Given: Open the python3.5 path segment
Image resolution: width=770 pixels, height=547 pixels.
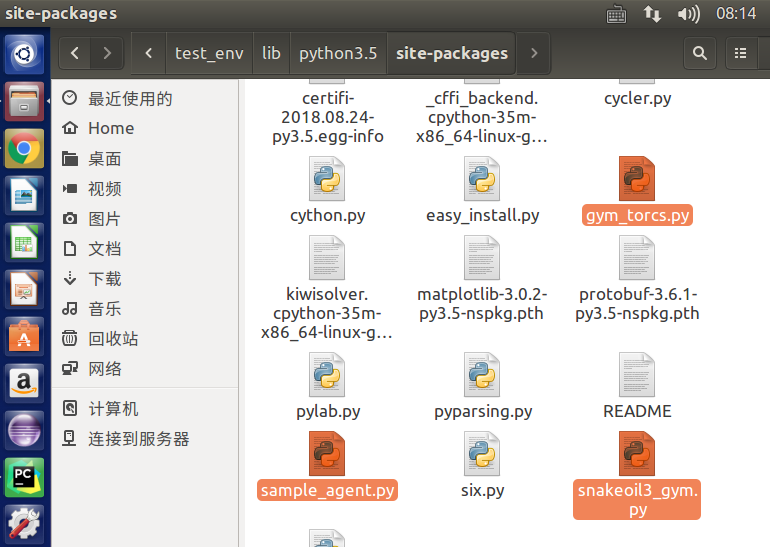Looking at the screenshot, I should (x=338, y=53).
